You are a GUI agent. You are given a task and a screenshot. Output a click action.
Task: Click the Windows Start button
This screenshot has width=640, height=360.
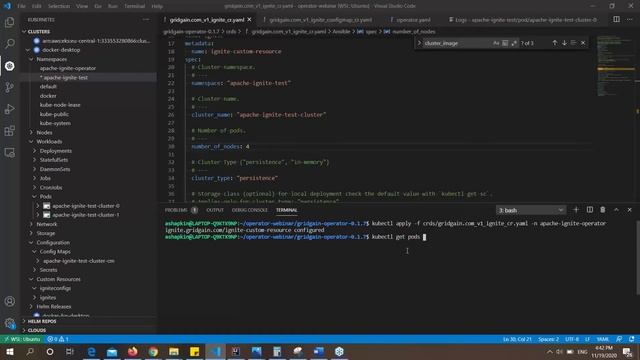(9, 351)
